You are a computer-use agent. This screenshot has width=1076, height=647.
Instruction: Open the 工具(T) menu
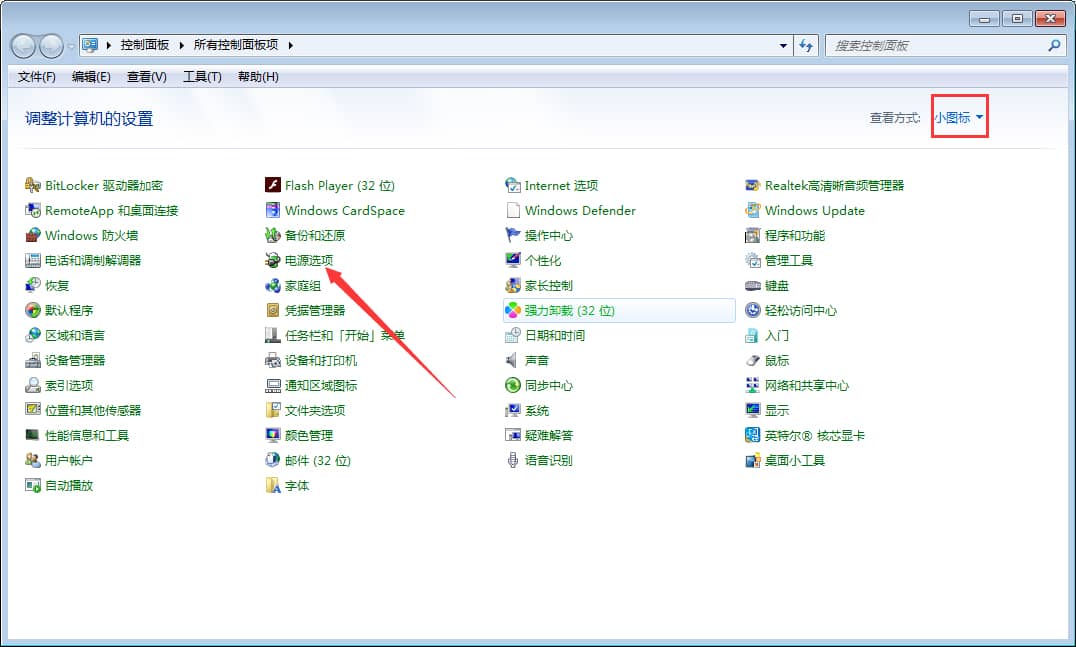pos(202,77)
